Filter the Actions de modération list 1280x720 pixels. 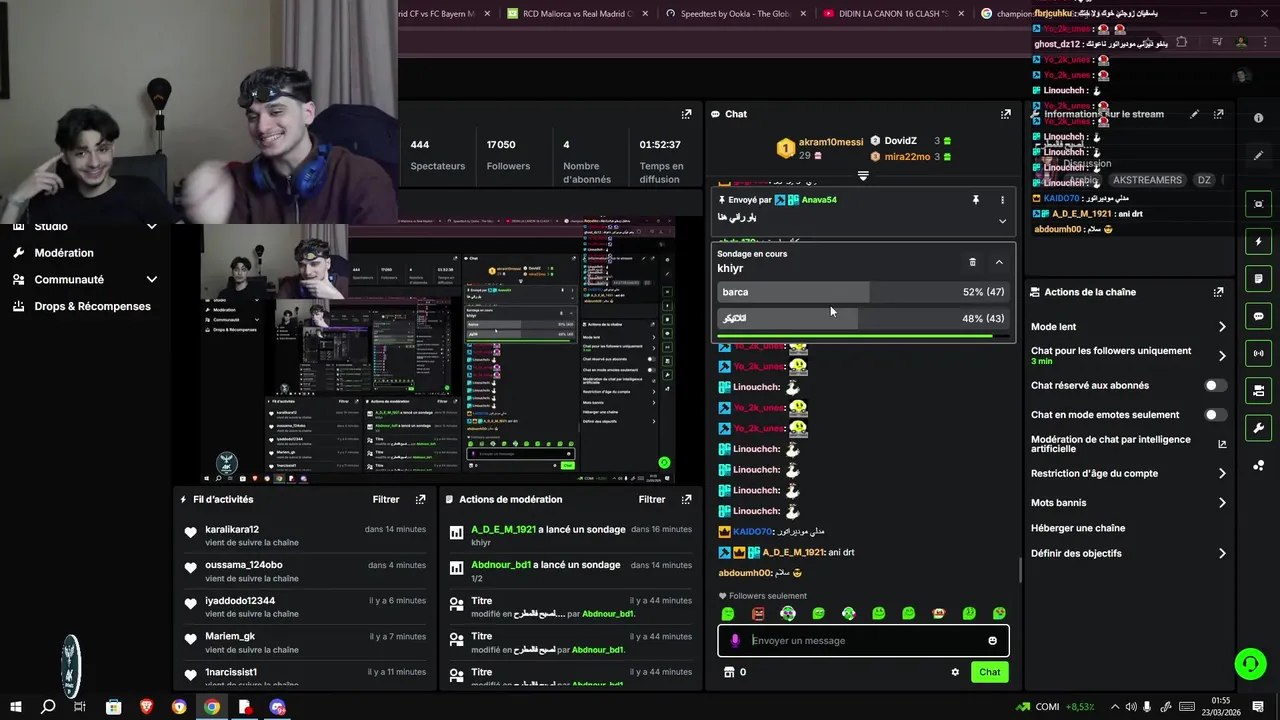click(x=652, y=499)
